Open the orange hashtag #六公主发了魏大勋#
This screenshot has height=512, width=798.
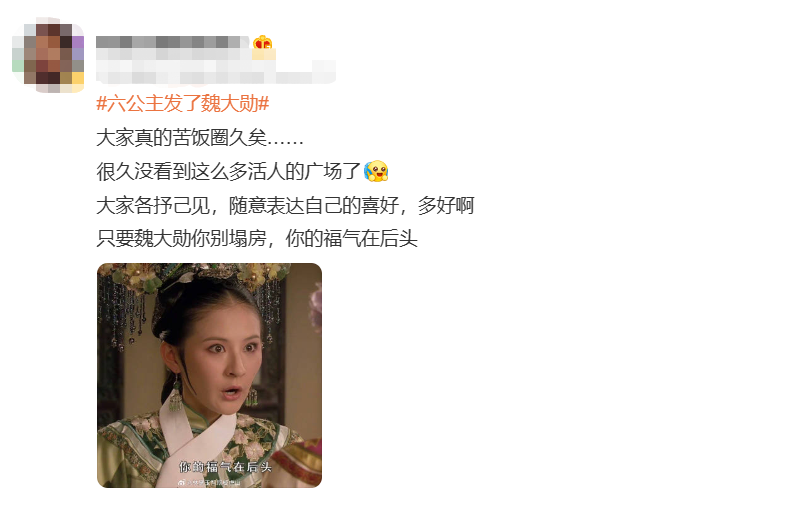183,104
